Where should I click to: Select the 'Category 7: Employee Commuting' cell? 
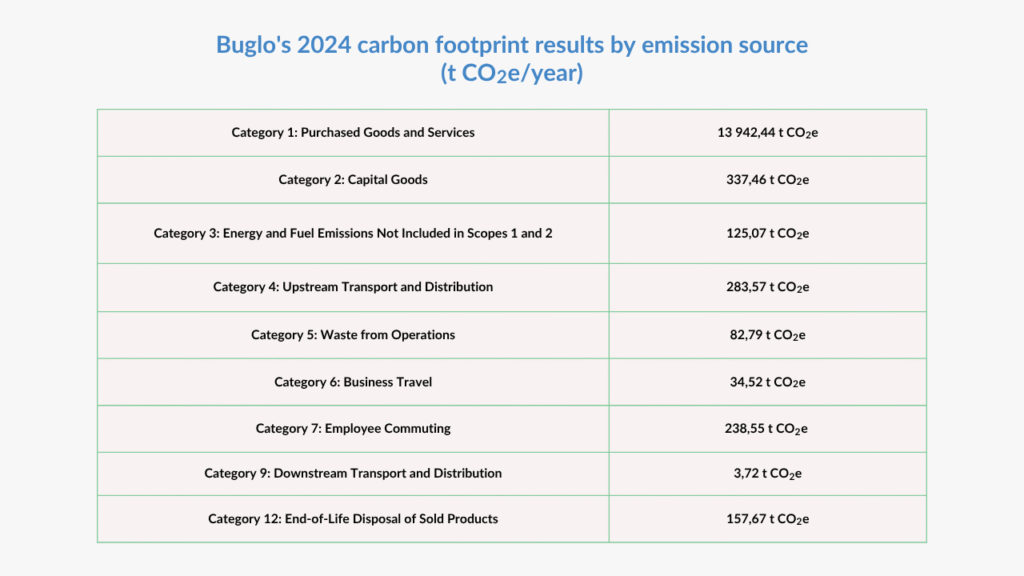click(353, 428)
